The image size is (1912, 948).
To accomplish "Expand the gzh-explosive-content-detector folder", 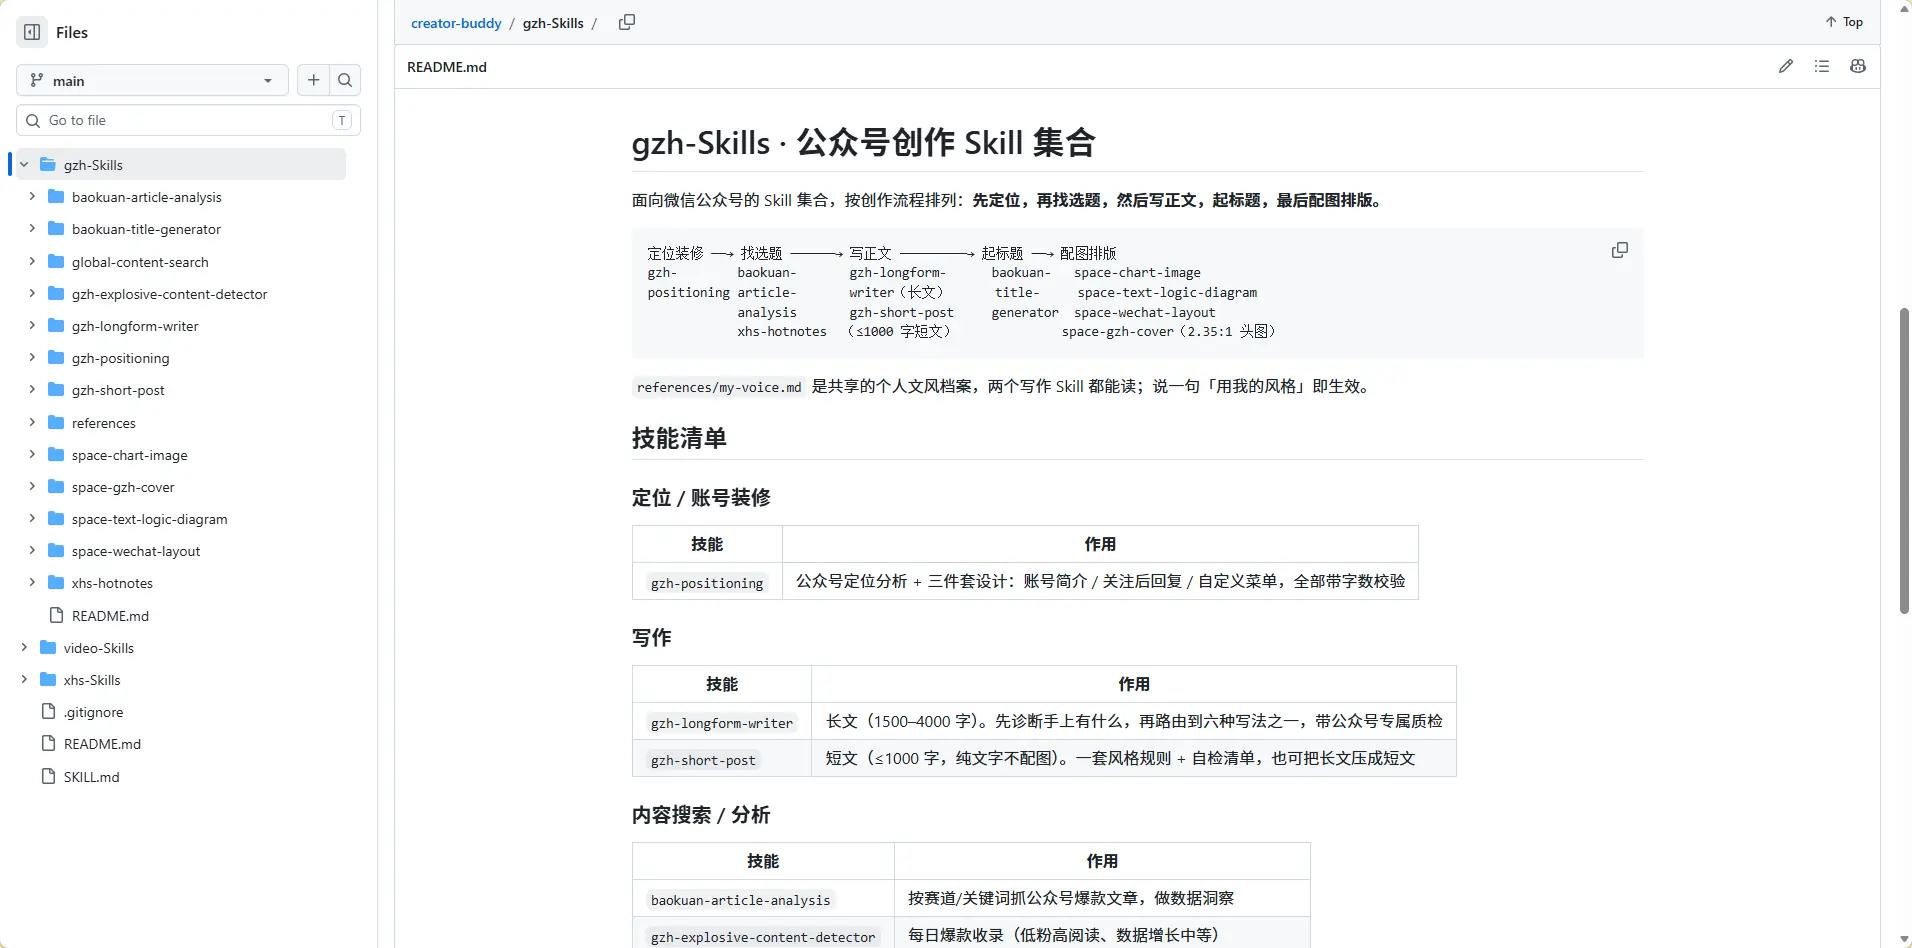I will point(32,294).
